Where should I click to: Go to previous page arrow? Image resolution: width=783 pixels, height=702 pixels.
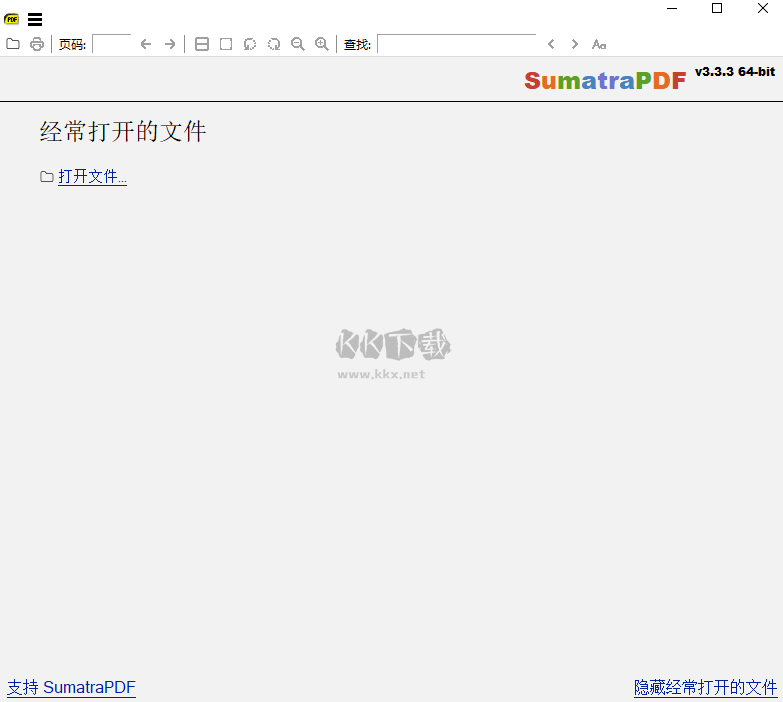click(x=146, y=44)
